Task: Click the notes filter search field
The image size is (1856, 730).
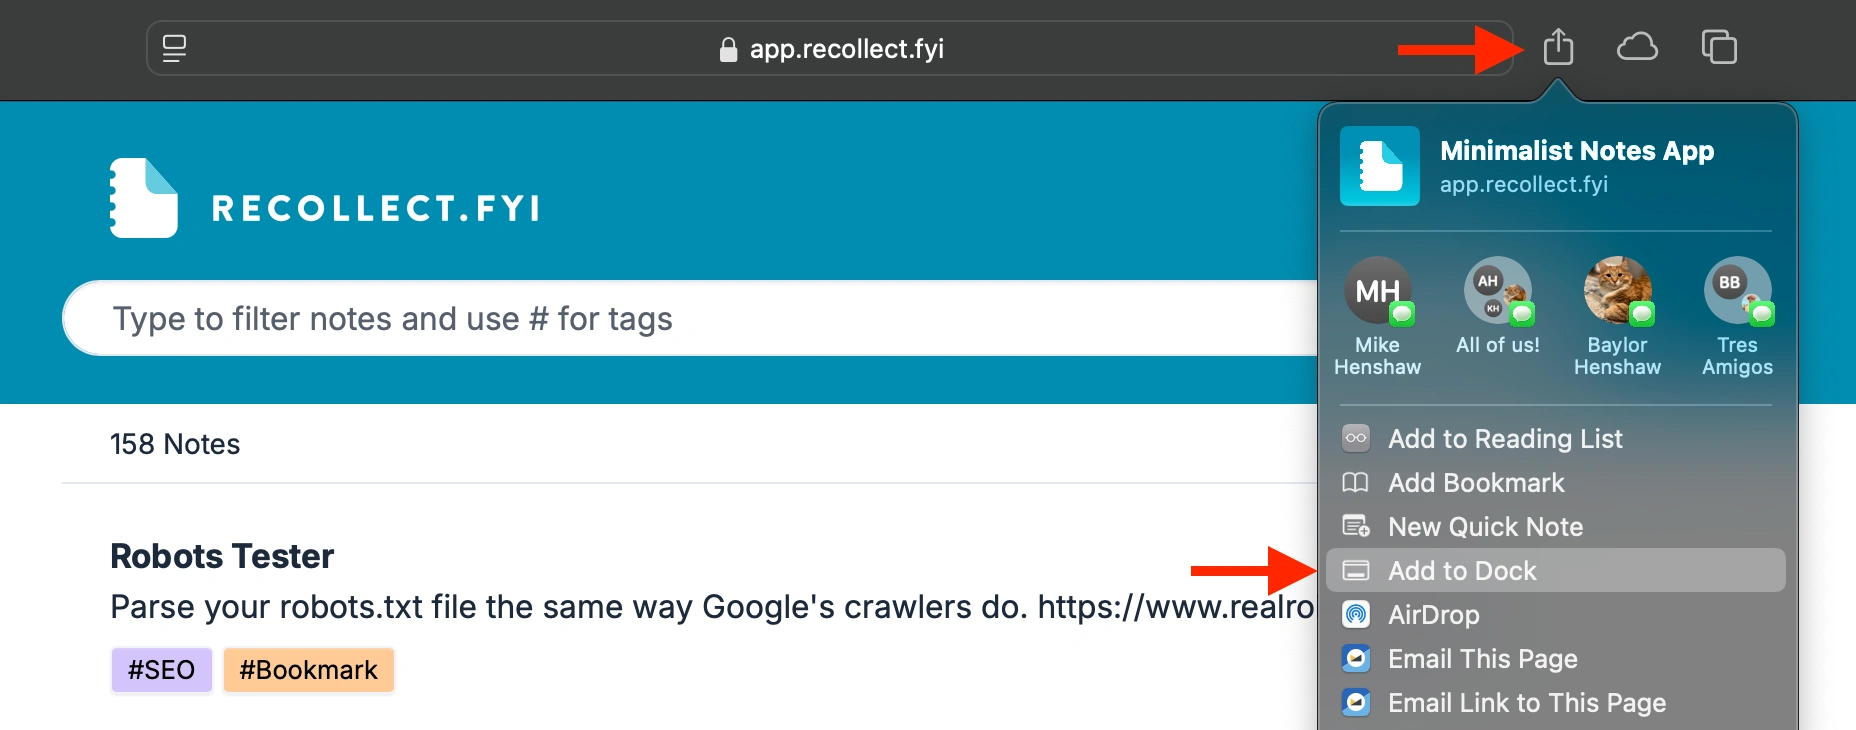Action: click(x=600, y=318)
